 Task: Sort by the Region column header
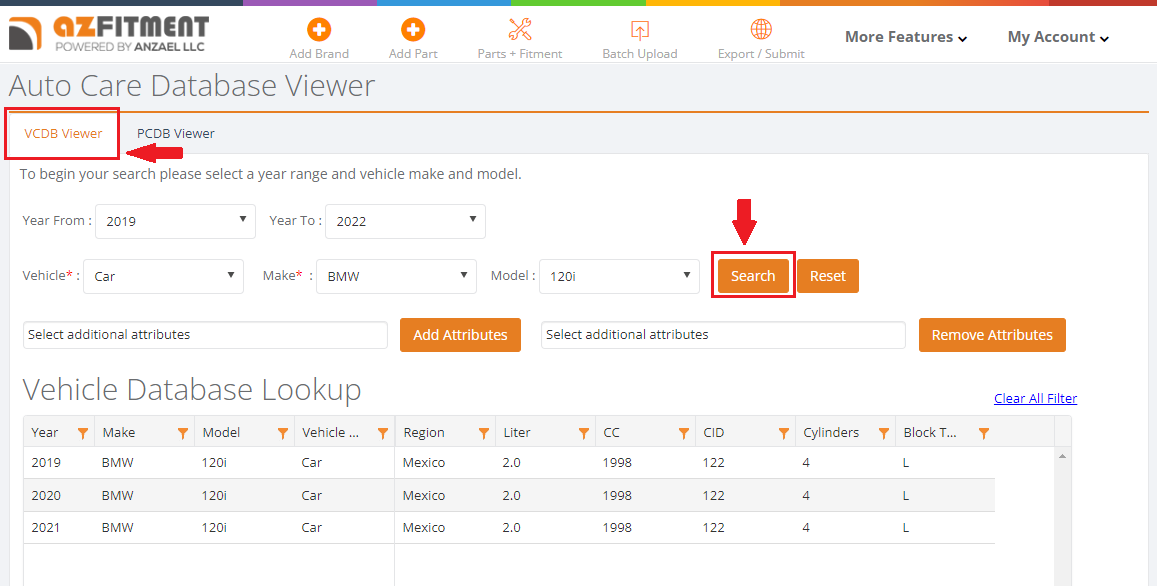pos(424,432)
